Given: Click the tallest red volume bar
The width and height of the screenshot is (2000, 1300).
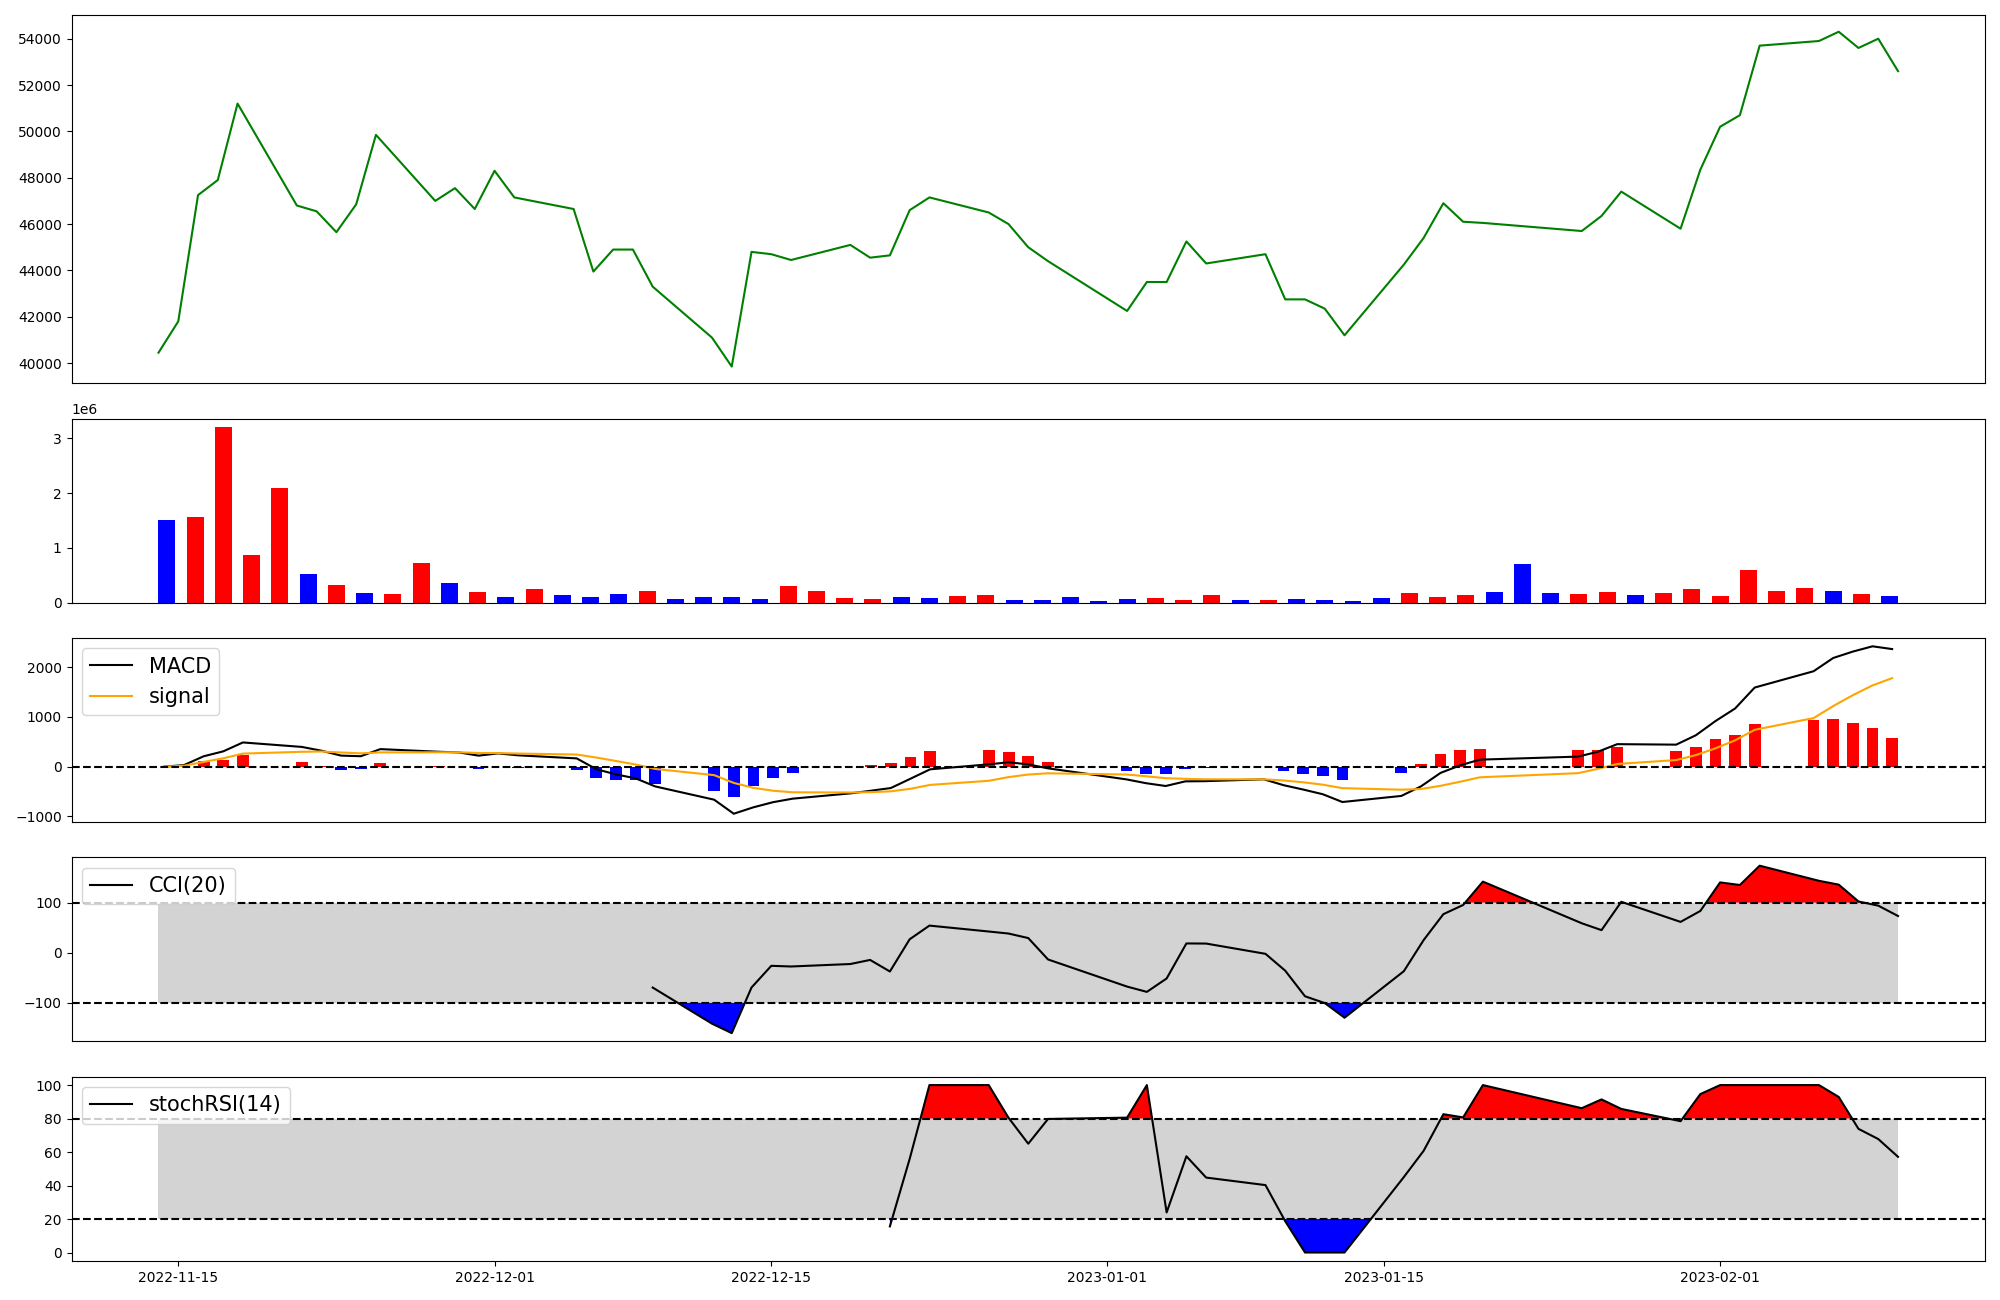Looking at the screenshot, I should (223, 515).
